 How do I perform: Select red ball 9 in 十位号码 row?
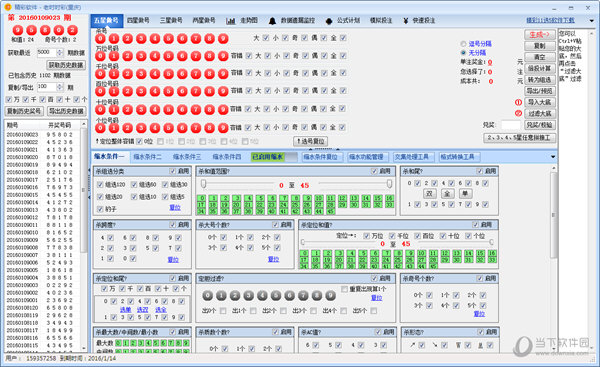pyautogui.click(x=223, y=109)
